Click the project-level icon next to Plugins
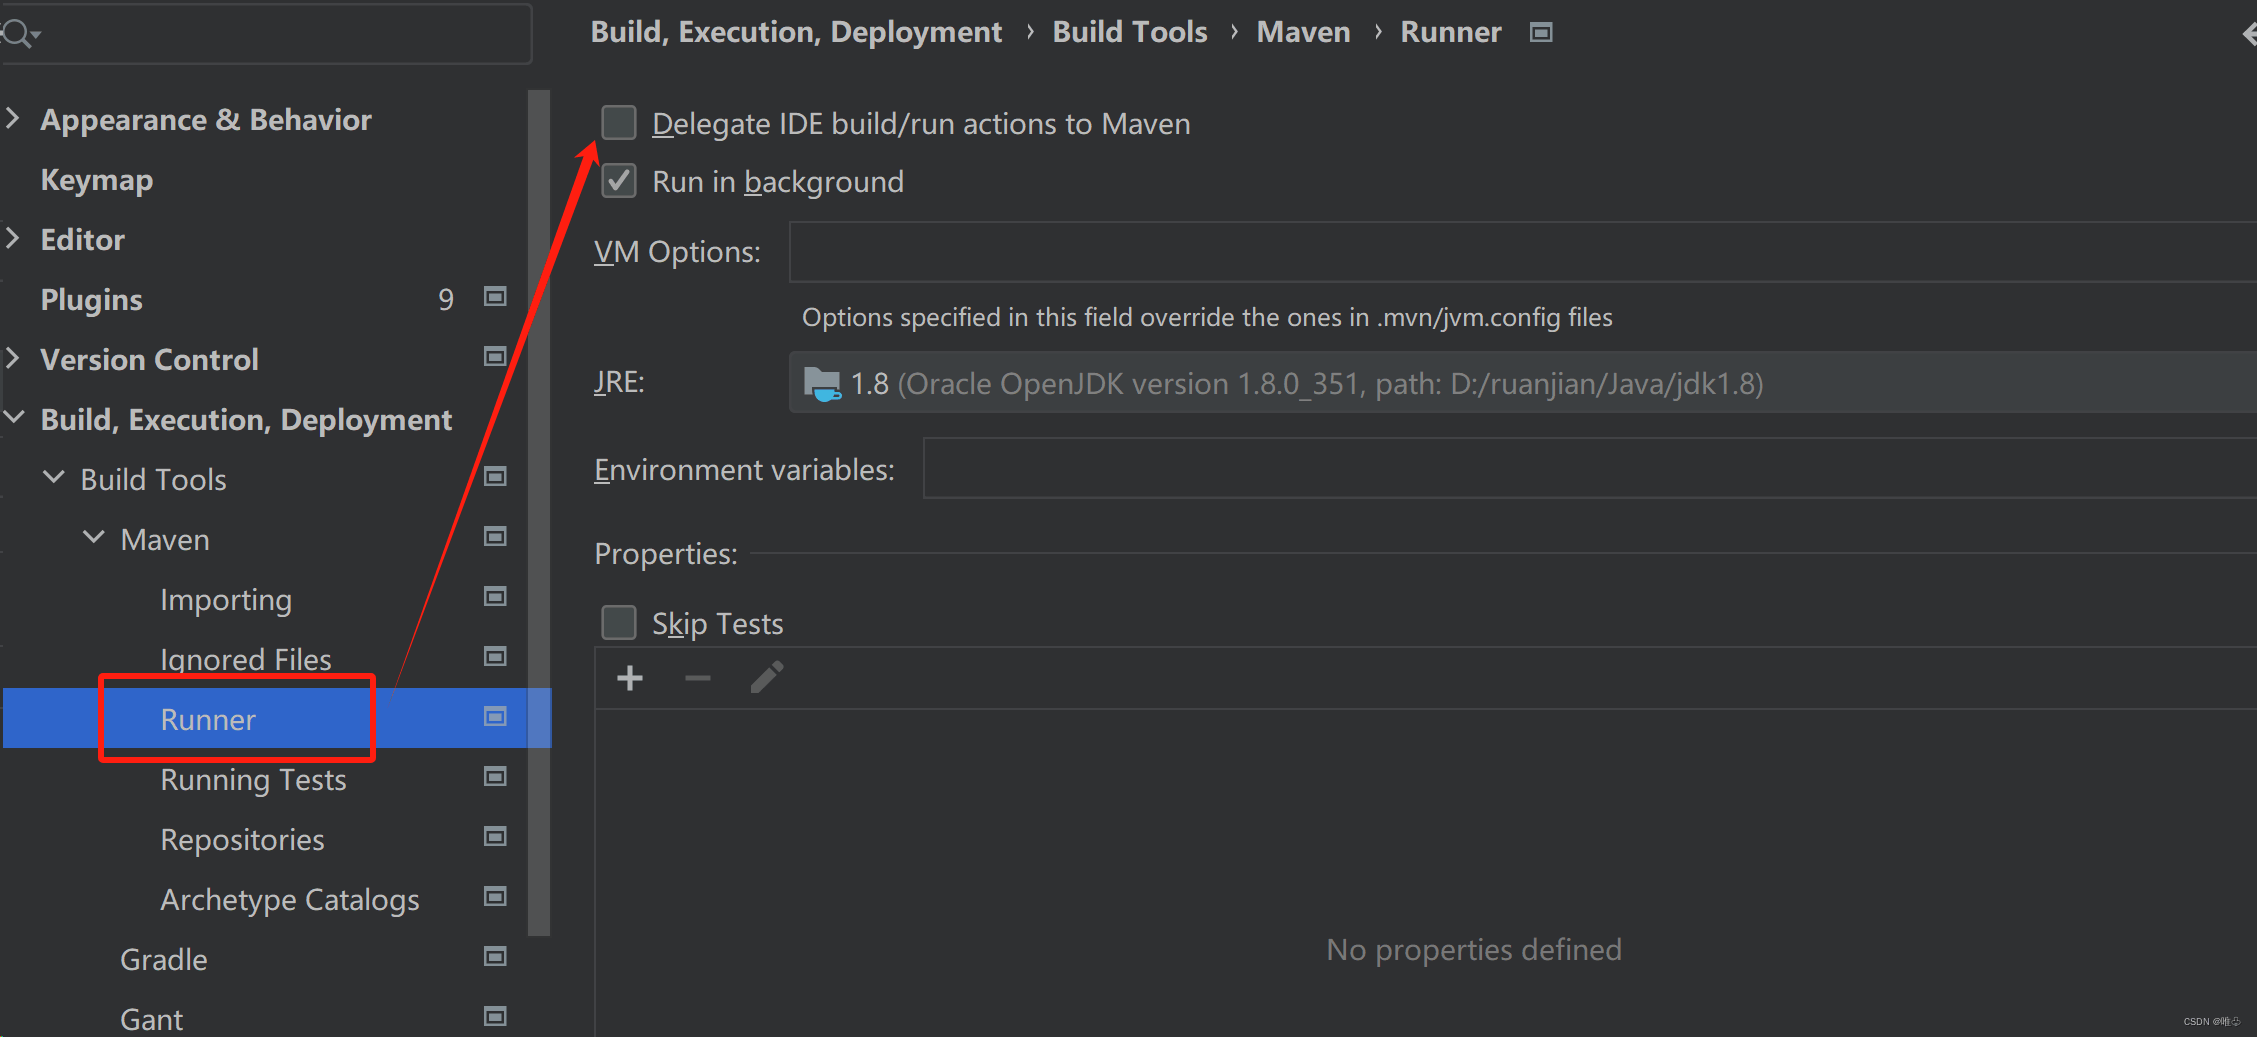 coord(495,297)
